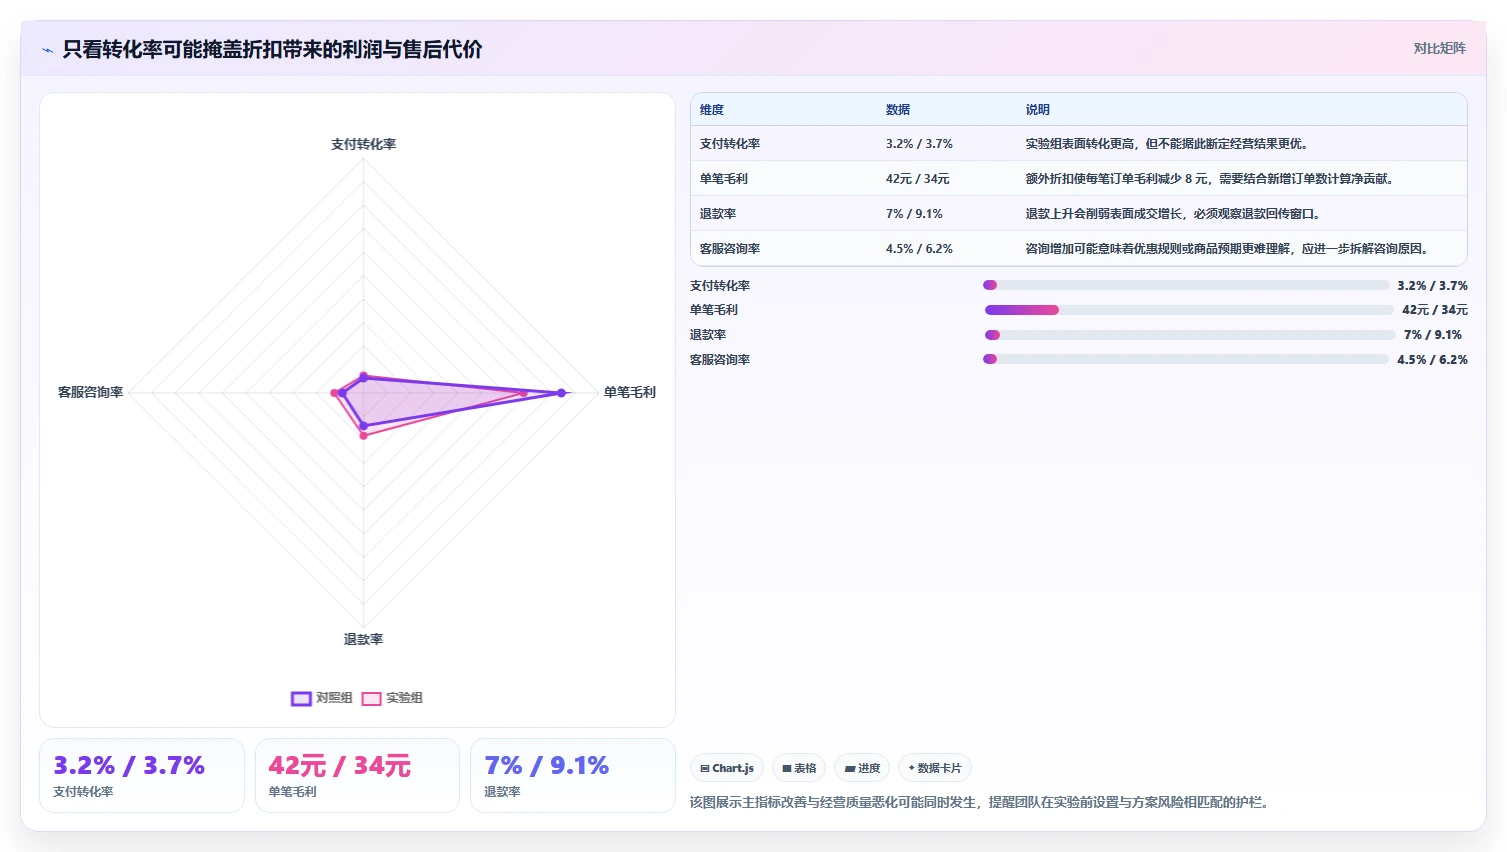The height and width of the screenshot is (852, 1507).
Task: Click the explanation starting 咨询增加可能意味着
Action: pos(1228,249)
